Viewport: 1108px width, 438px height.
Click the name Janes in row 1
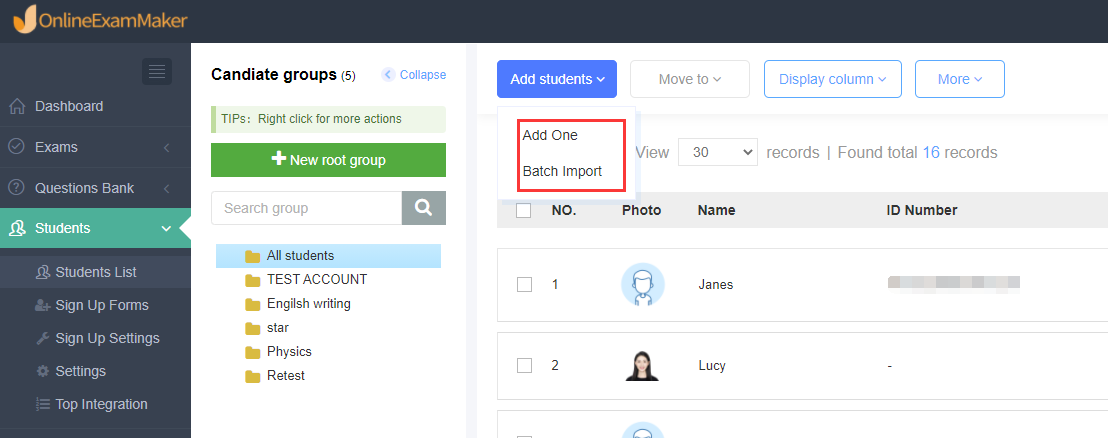pyautogui.click(x=716, y=285)
